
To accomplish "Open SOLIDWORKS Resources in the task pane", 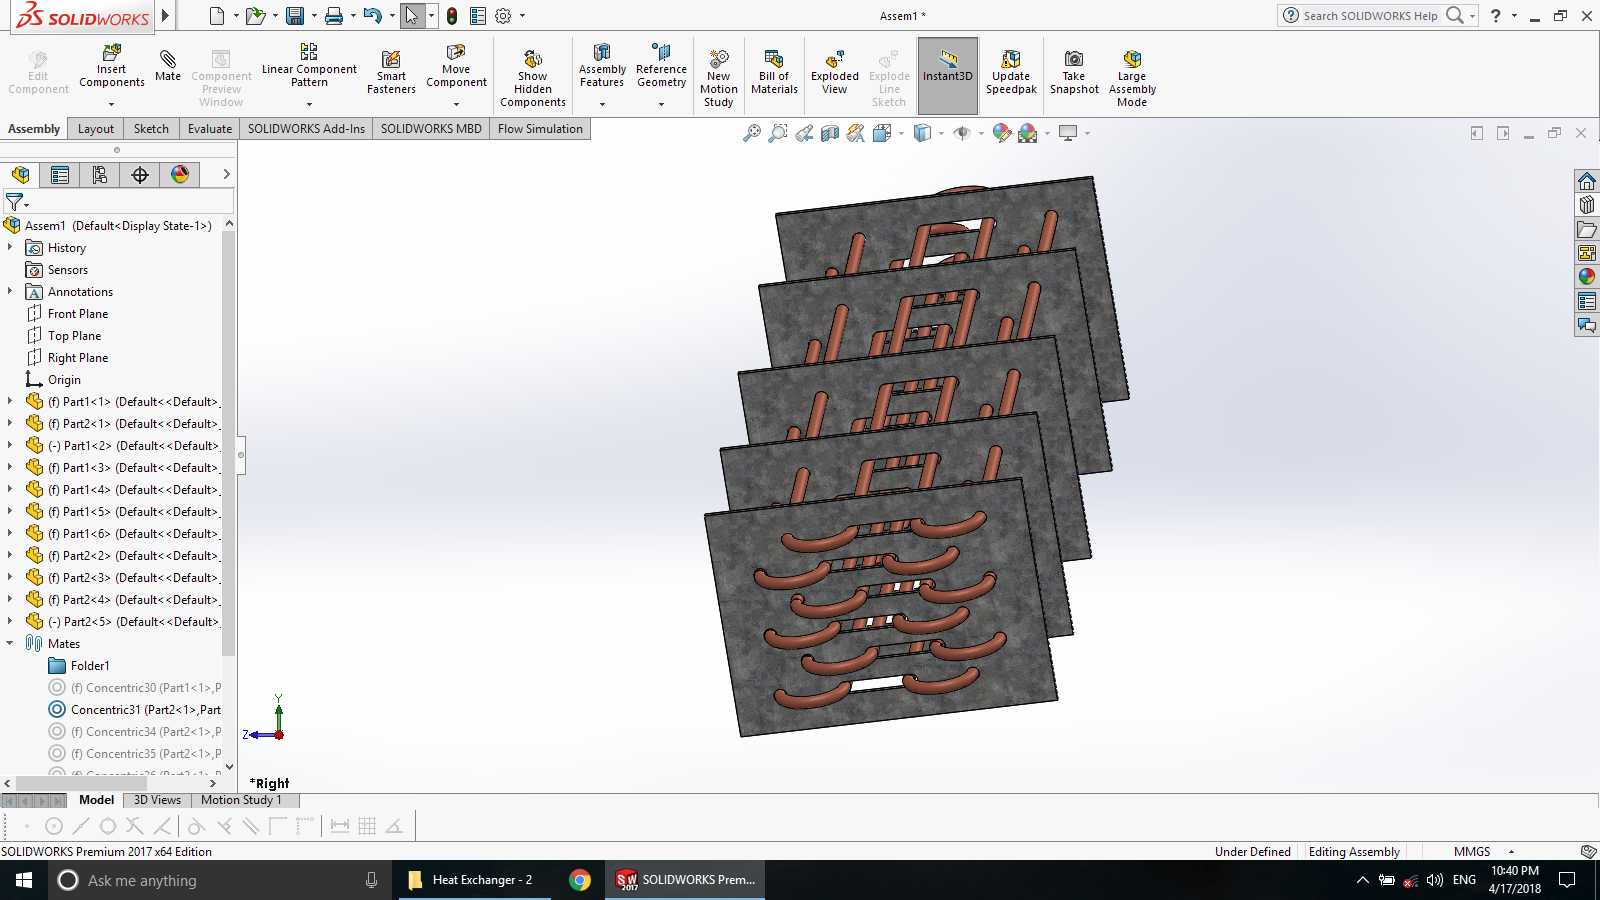I will point(1587,181).
